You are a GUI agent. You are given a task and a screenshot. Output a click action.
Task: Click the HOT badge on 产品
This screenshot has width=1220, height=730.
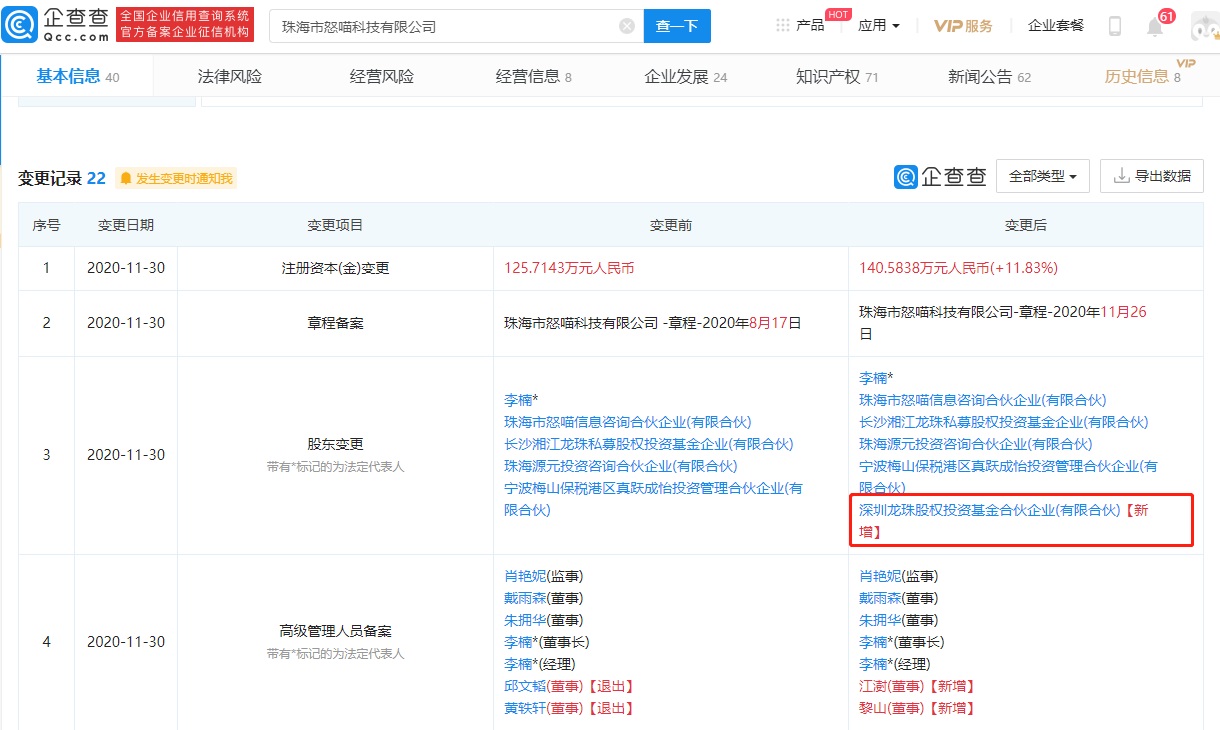point(838,14)
